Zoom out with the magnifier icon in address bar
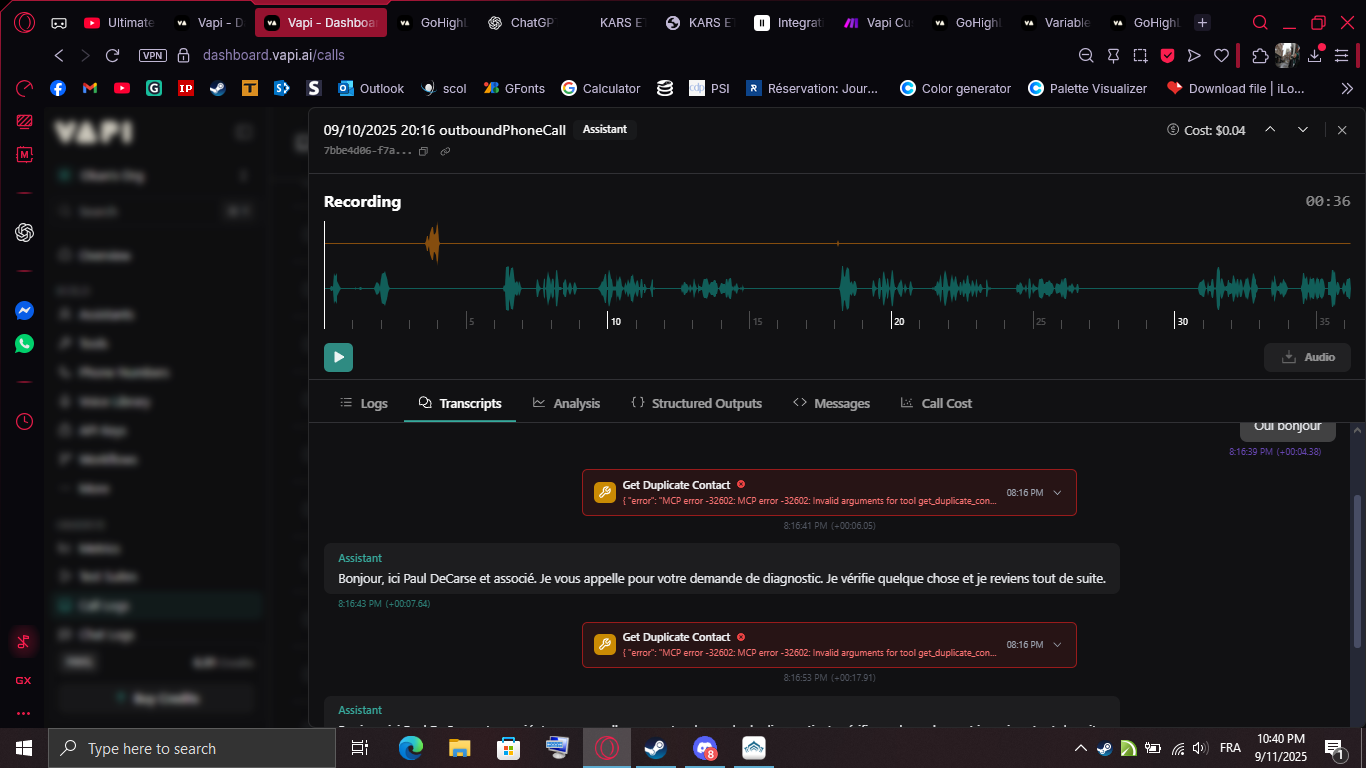This screenshot has width=1366, height=768. (1086, 55)
